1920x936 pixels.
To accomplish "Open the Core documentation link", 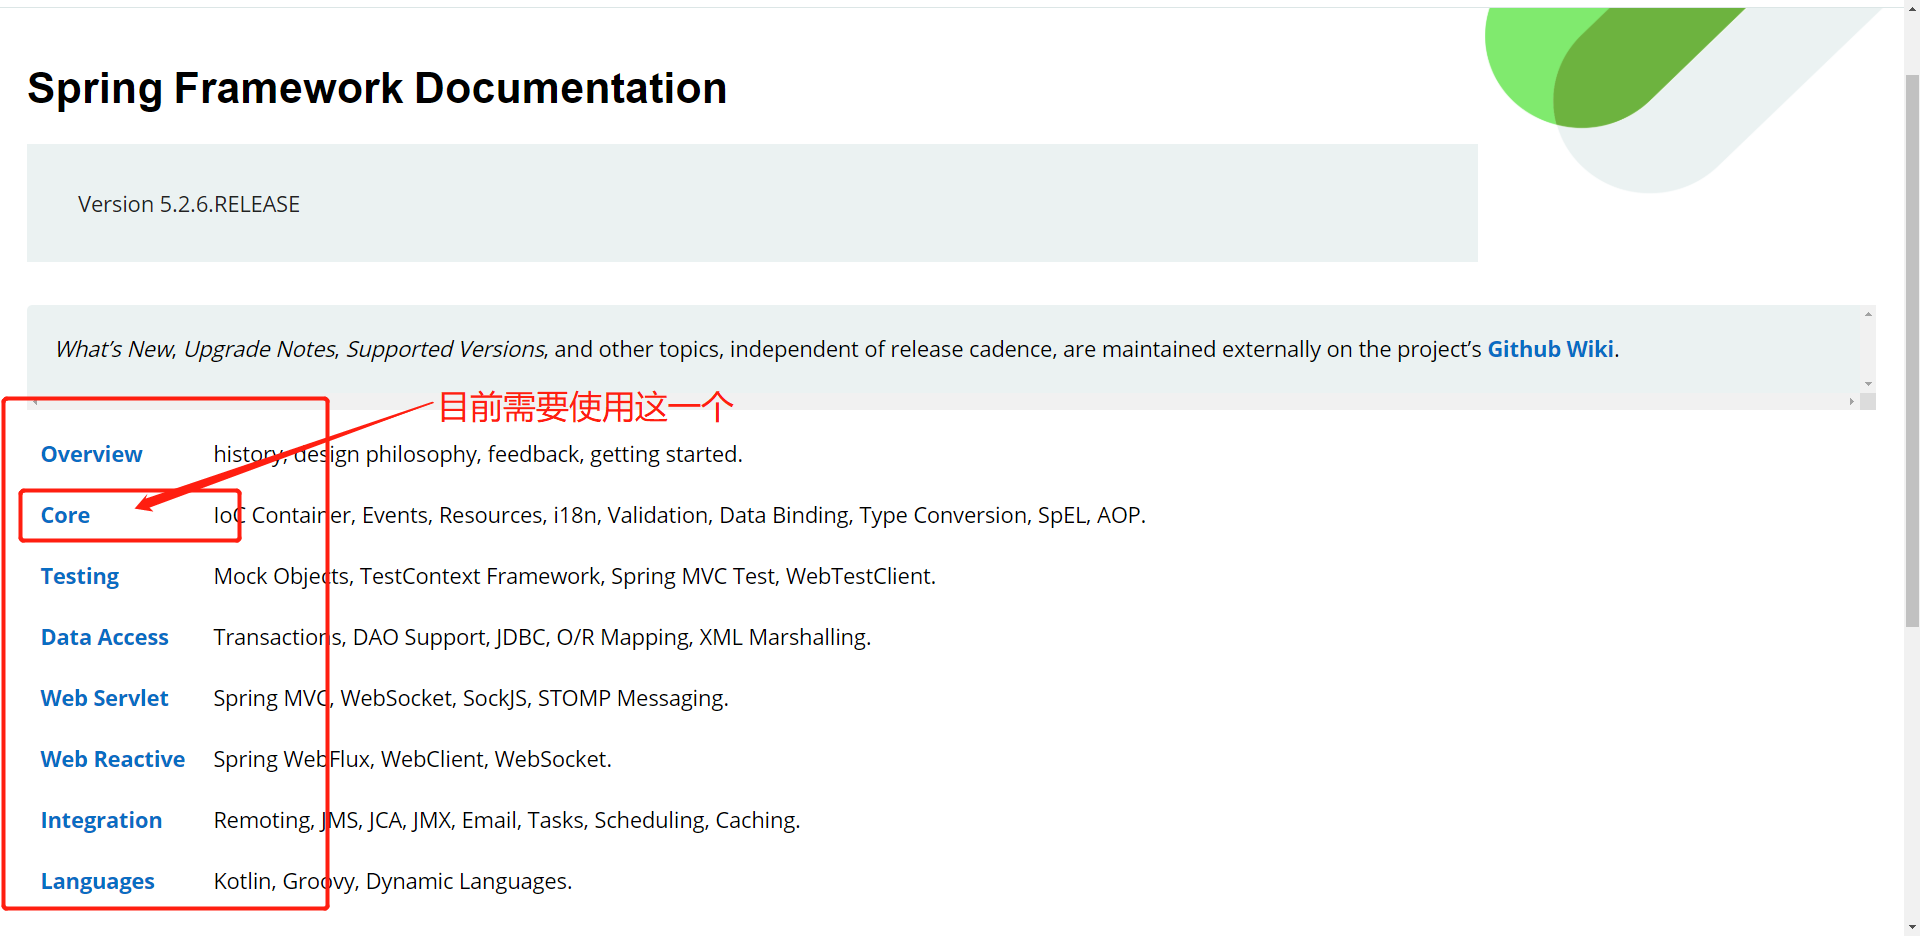I will tap(65, 515).
